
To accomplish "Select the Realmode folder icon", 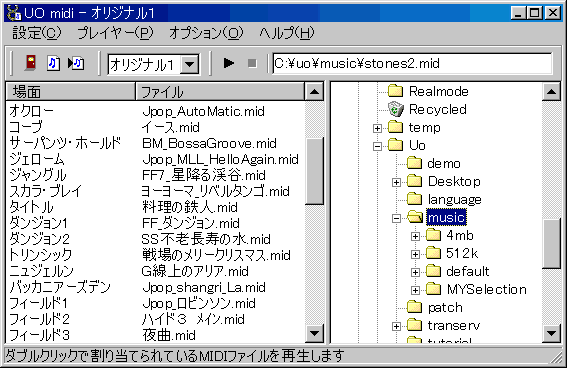I will 395,91.
